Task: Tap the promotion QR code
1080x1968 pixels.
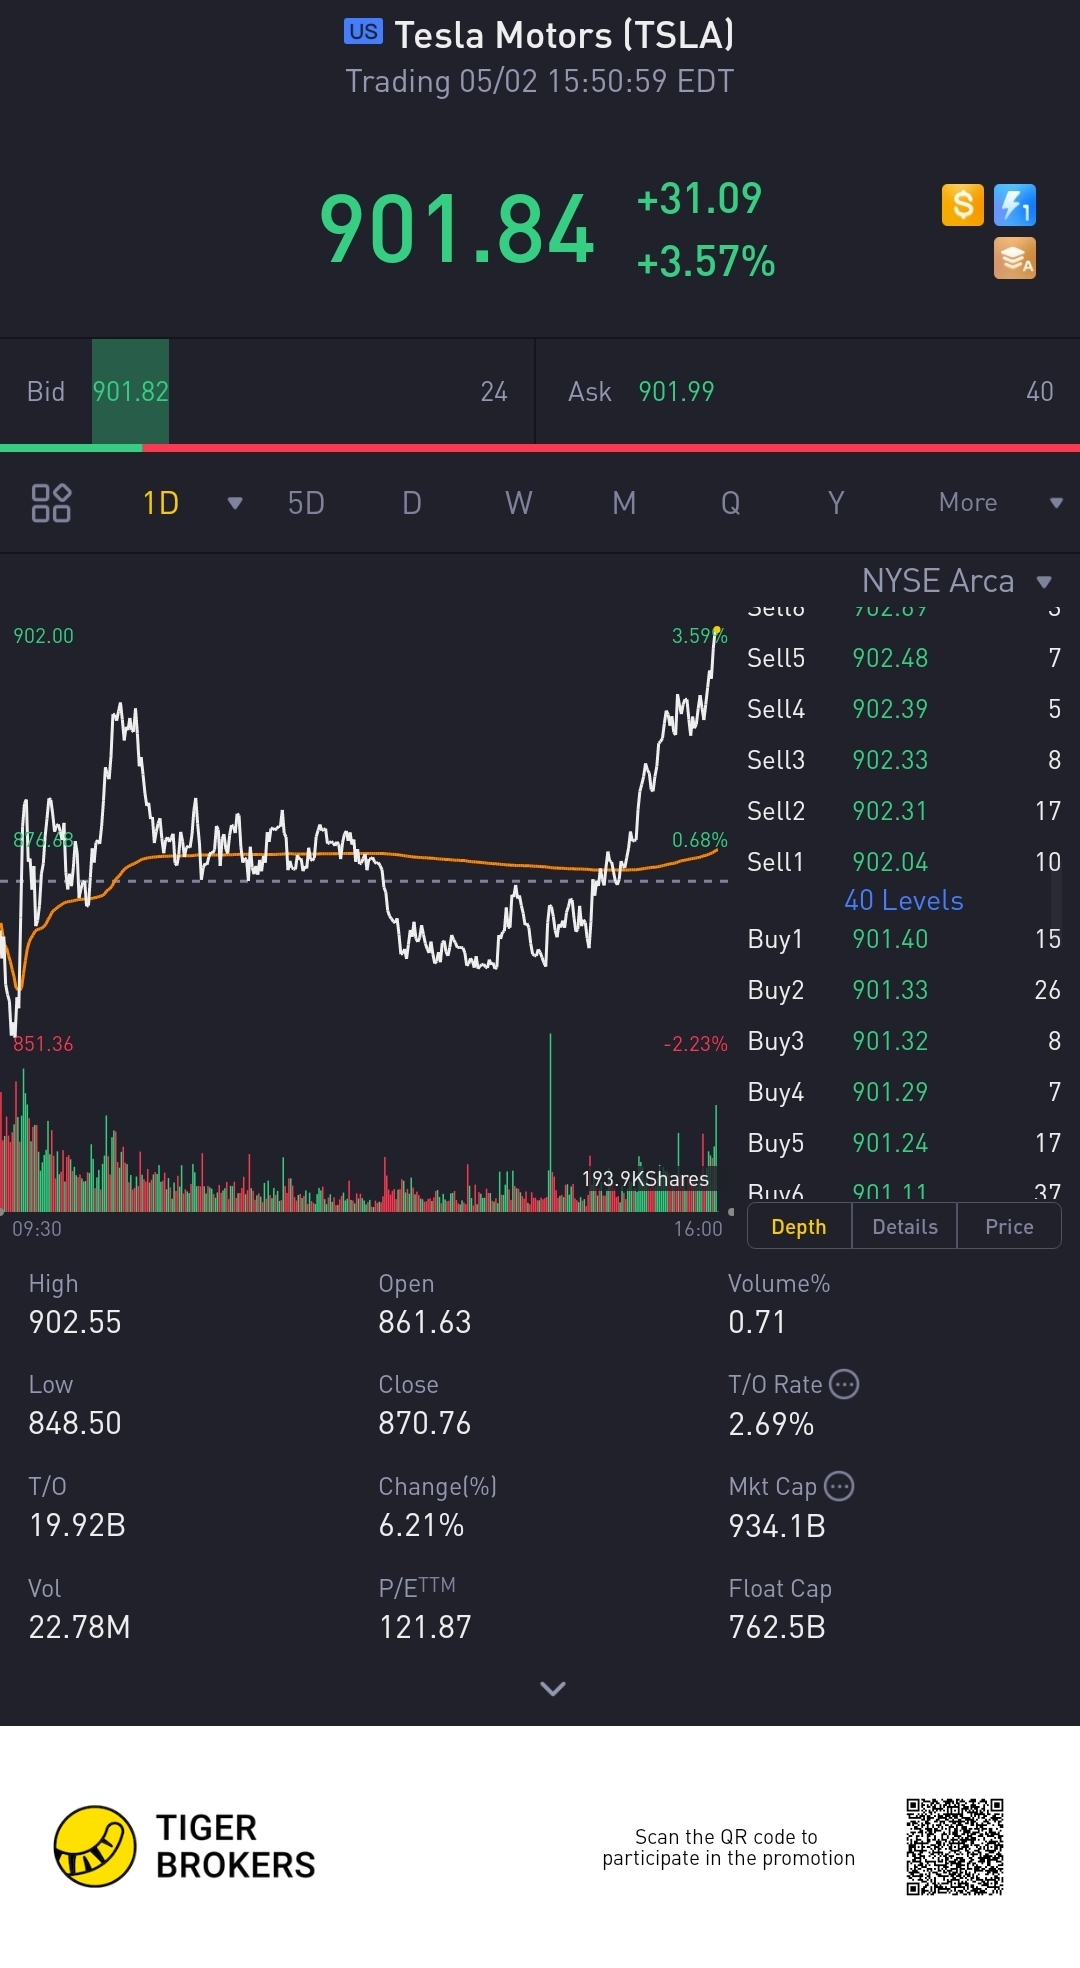Action: tap(955, 1846)
